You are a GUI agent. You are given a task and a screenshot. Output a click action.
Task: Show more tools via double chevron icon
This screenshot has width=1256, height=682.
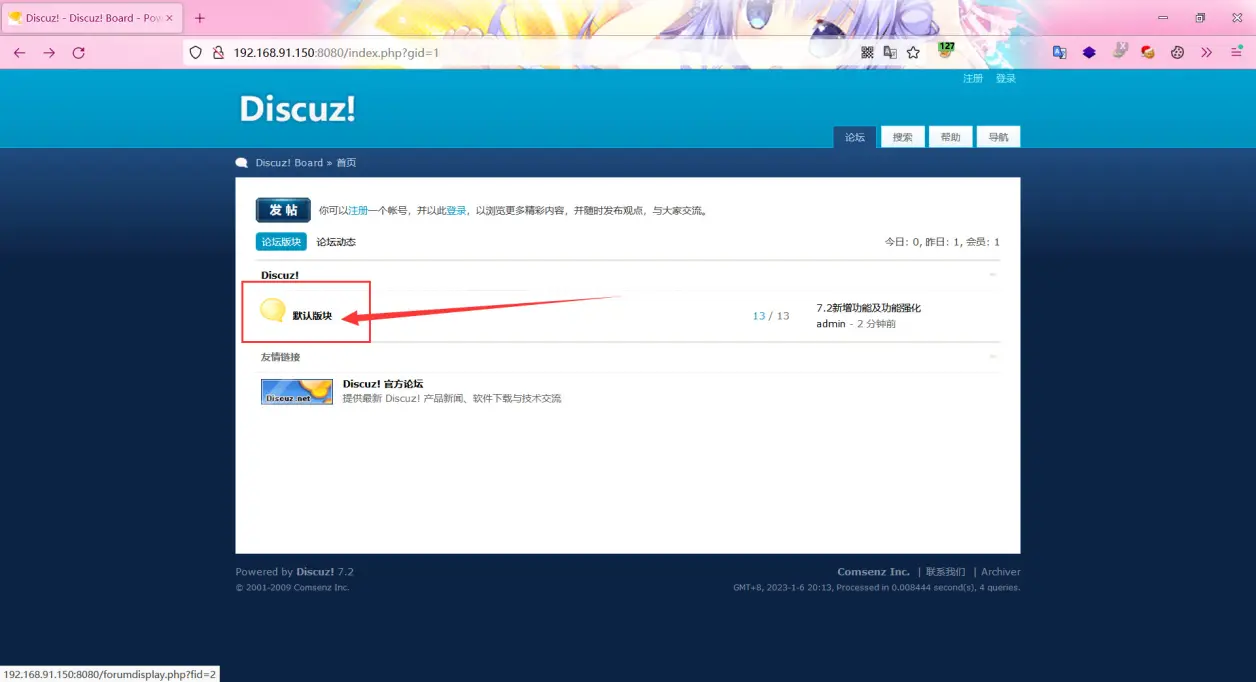(x=1207, y=53)
